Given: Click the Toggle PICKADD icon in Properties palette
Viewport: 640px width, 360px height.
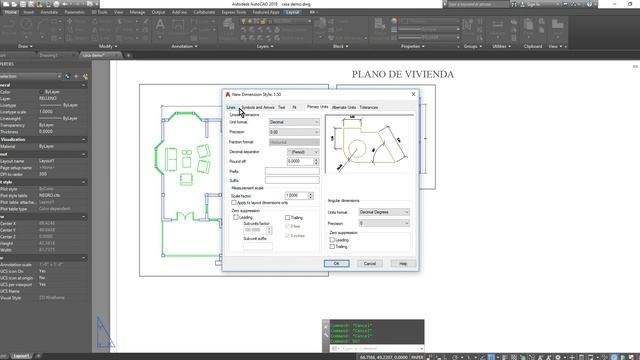Looking at the screenshot, I should point(67,76).
